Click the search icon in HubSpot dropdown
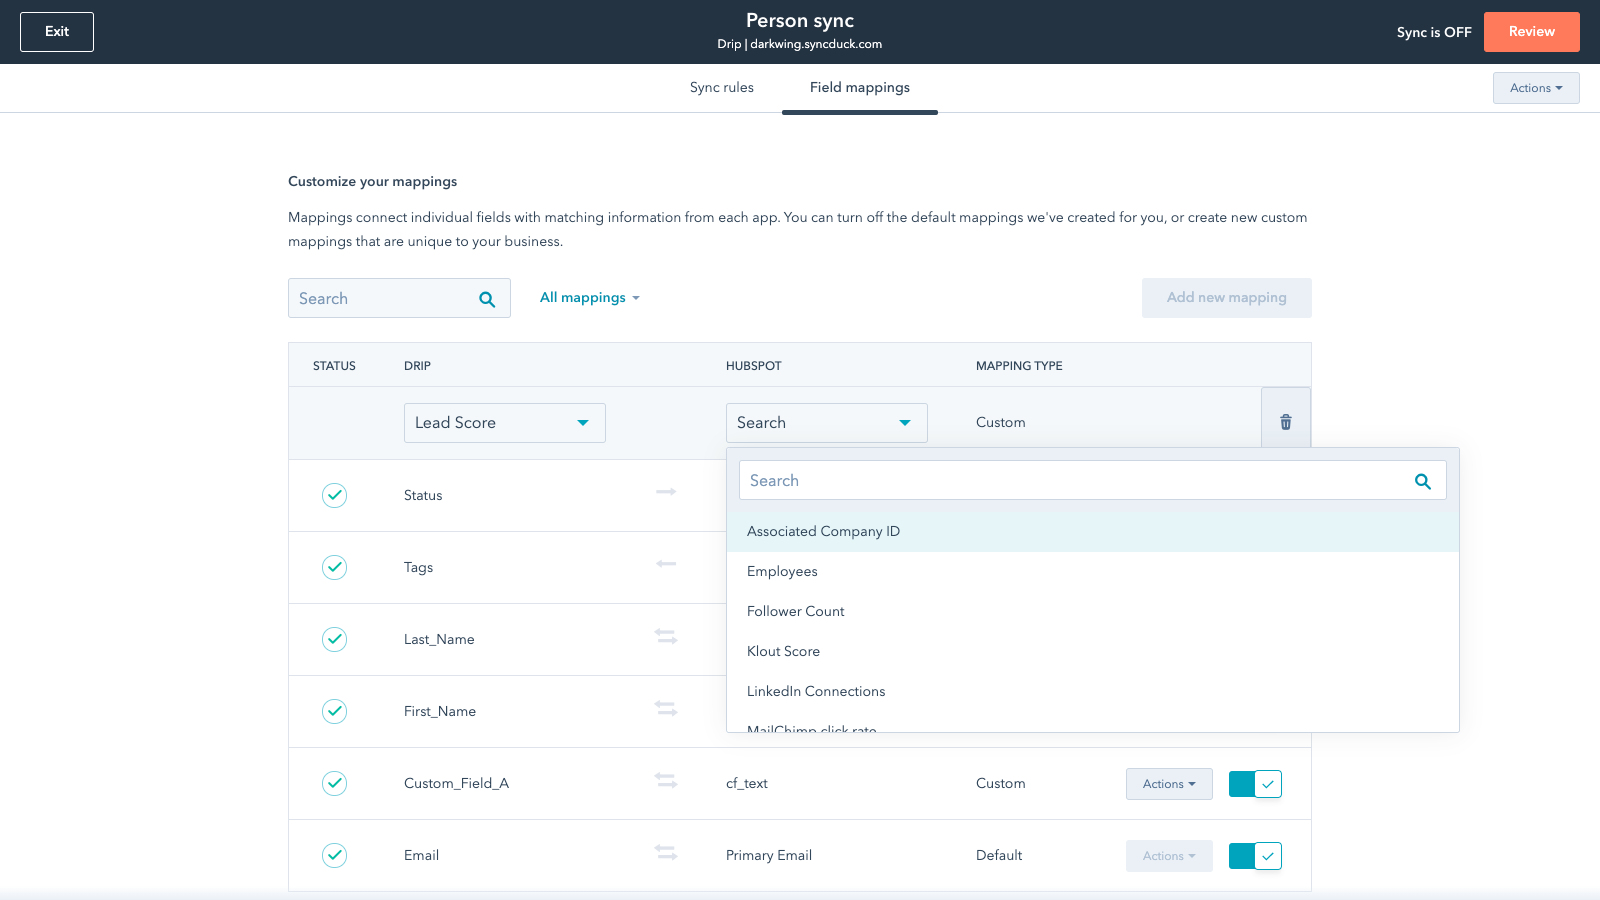Image resolution: width=1600 pixels, height=900 pixels. 1422,481
